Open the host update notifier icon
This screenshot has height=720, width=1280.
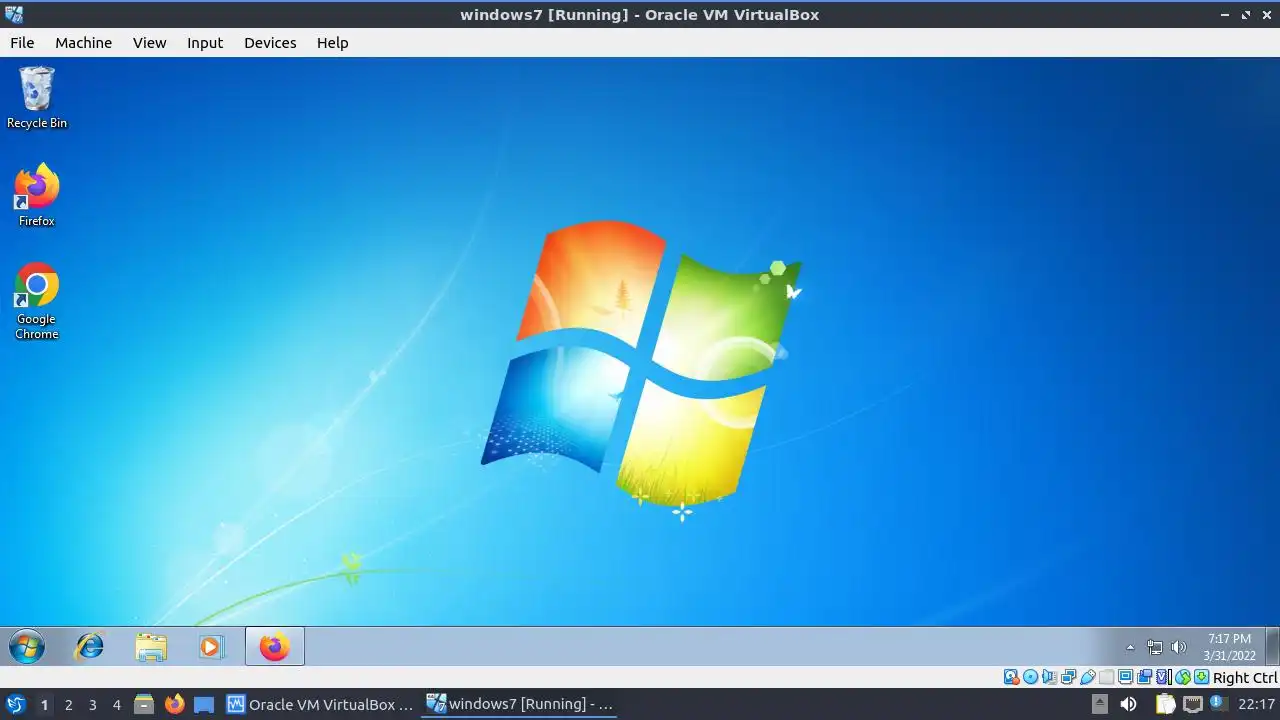point(1219,702)
